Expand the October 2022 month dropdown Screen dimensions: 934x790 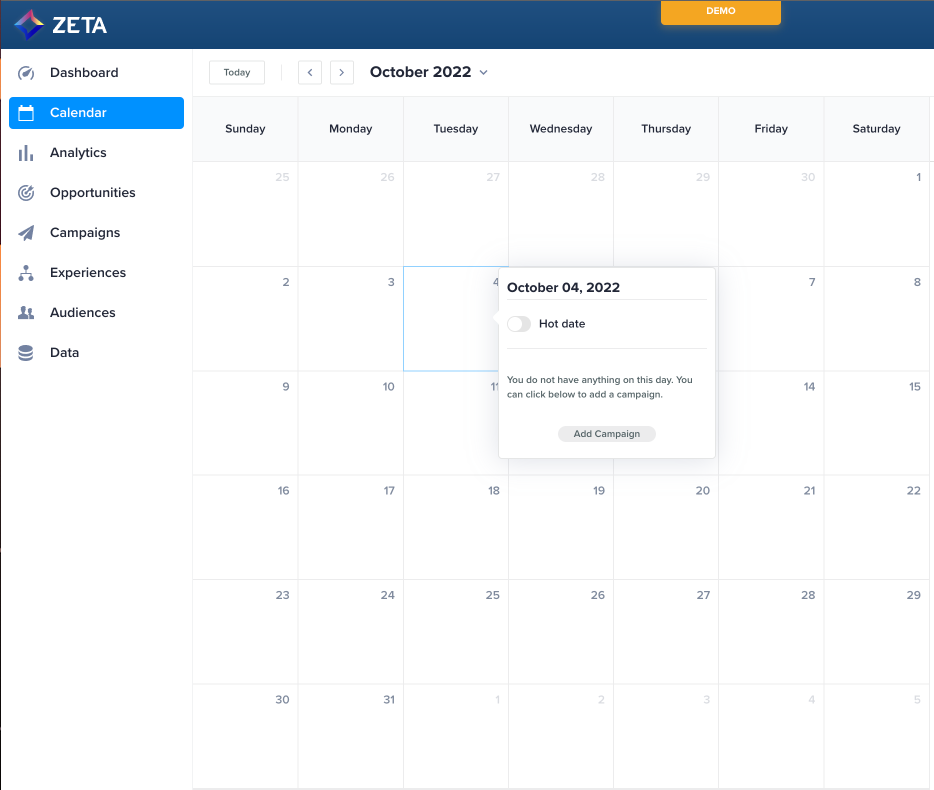(x=484, y=72)
